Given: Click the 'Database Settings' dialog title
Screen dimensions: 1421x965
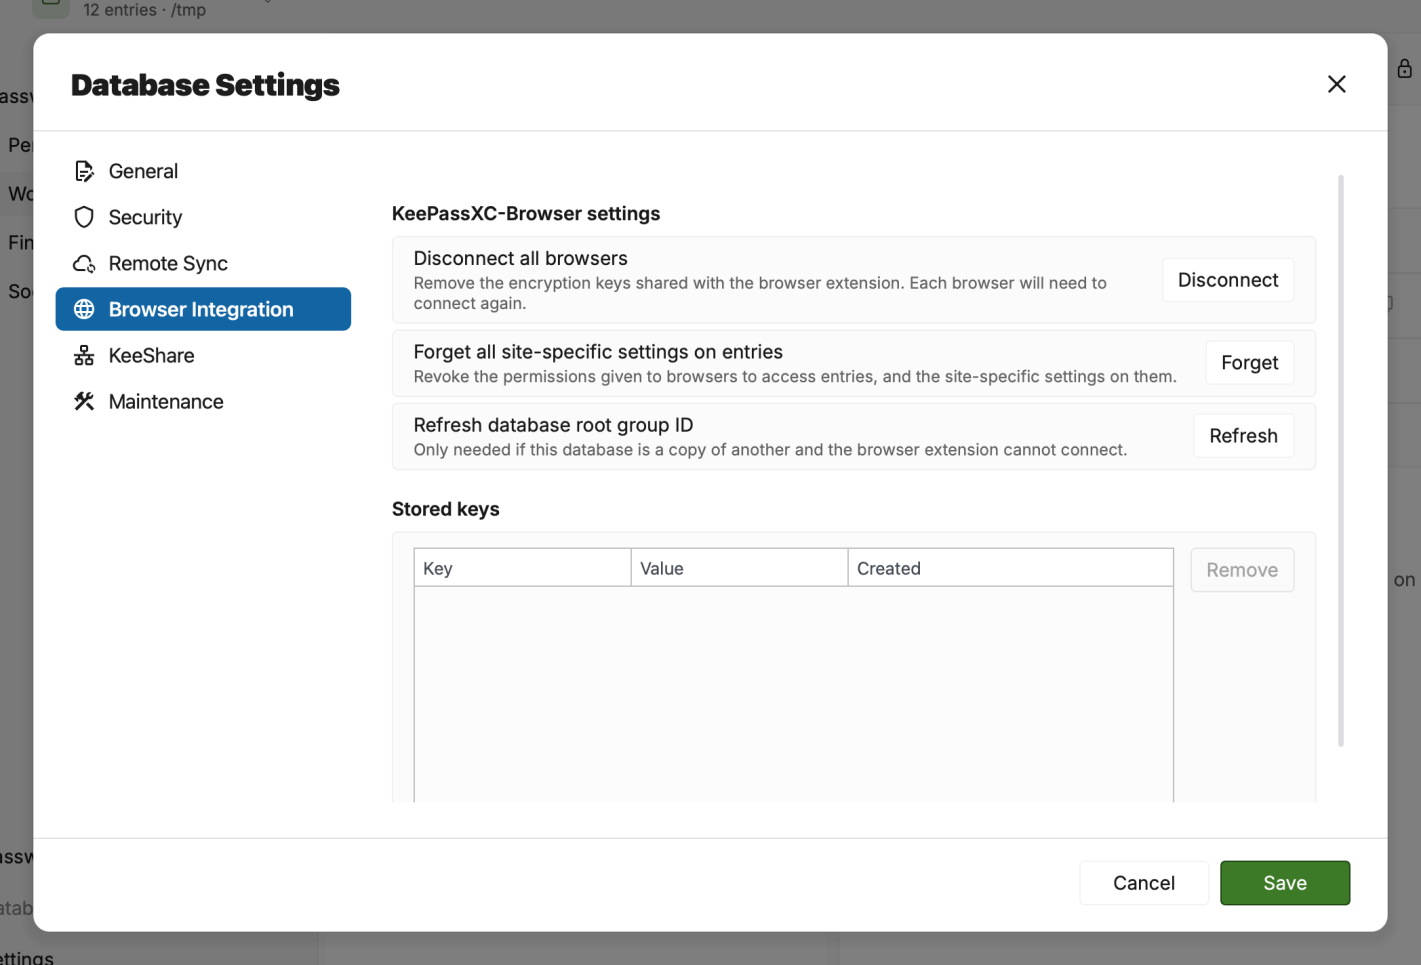Looking at the screenshot, I should (205, 85).
